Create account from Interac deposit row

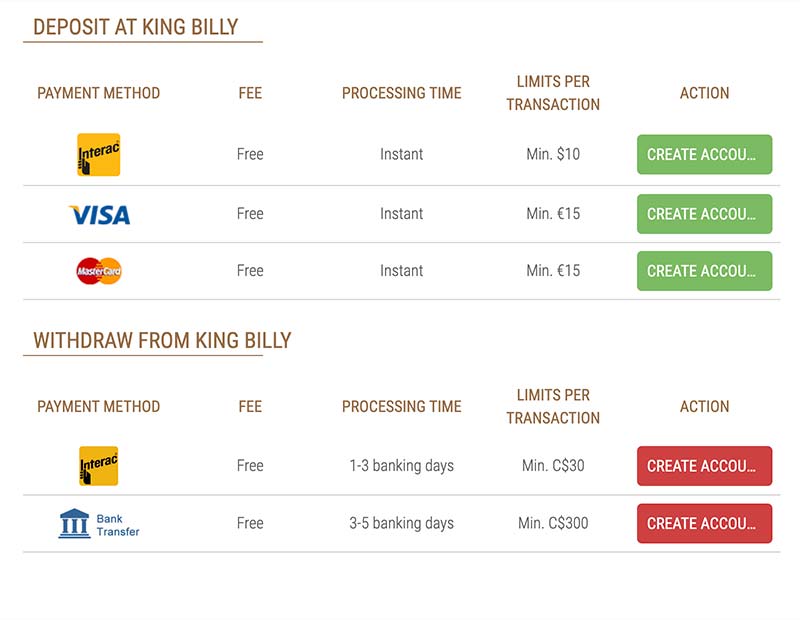pos(704,155)
